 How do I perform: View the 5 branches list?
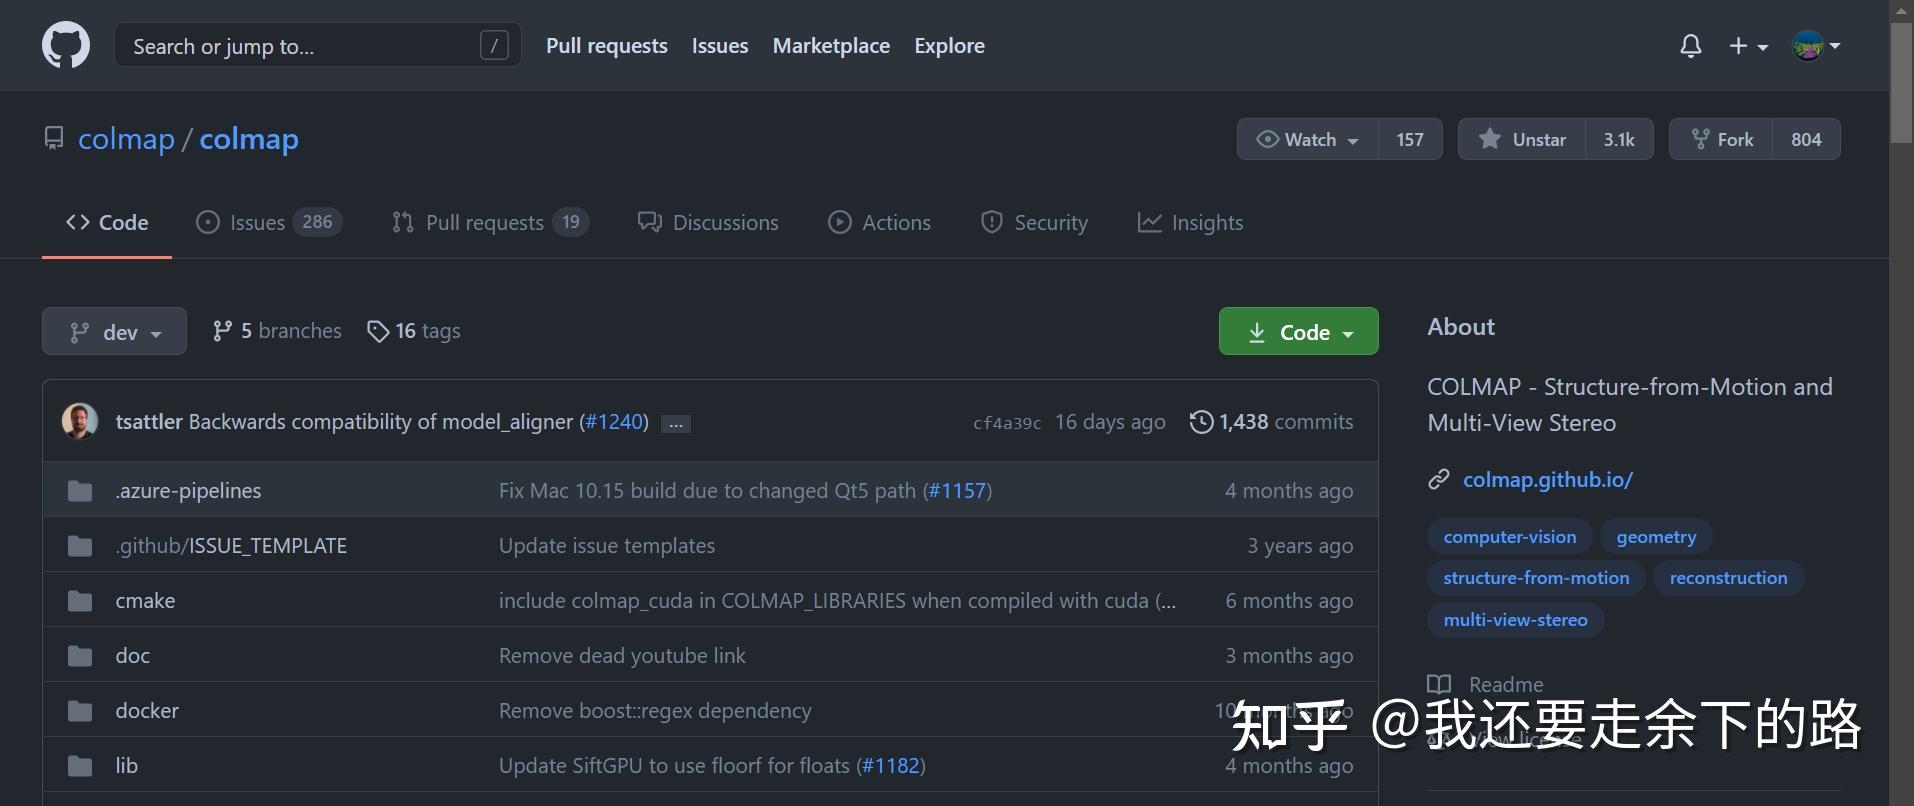click(277, 331)
